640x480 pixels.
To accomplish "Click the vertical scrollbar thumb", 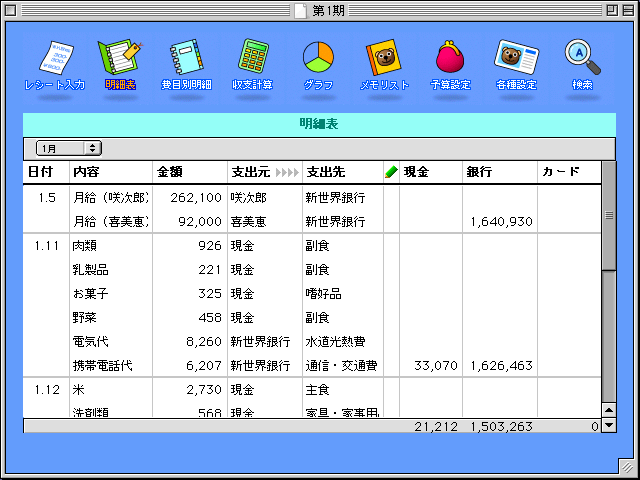I will 609,216.
